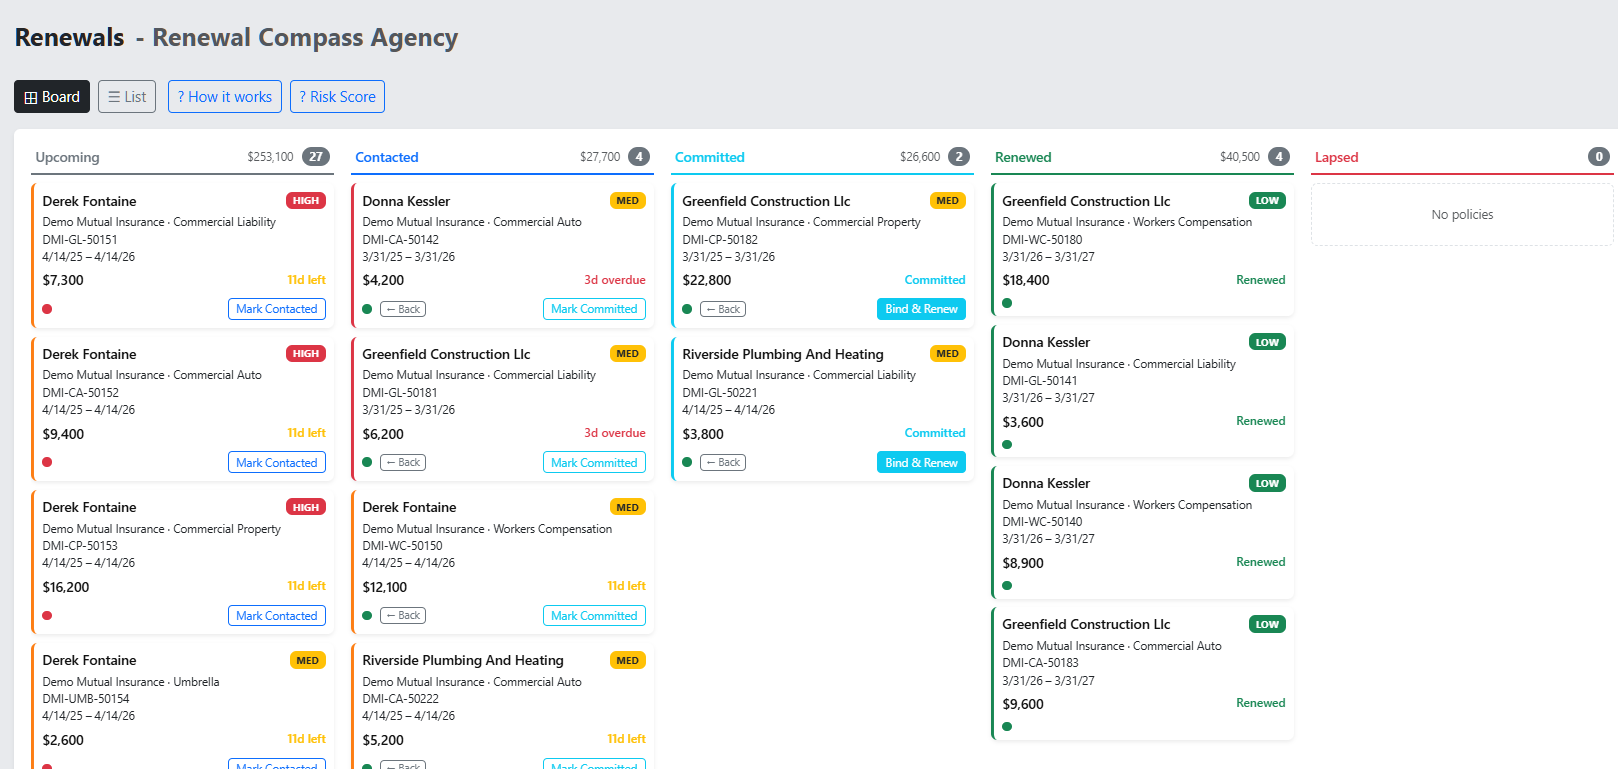
Task: Click green status dot on DMI-CA-50183 card
Action: (x=1007, y=727)
